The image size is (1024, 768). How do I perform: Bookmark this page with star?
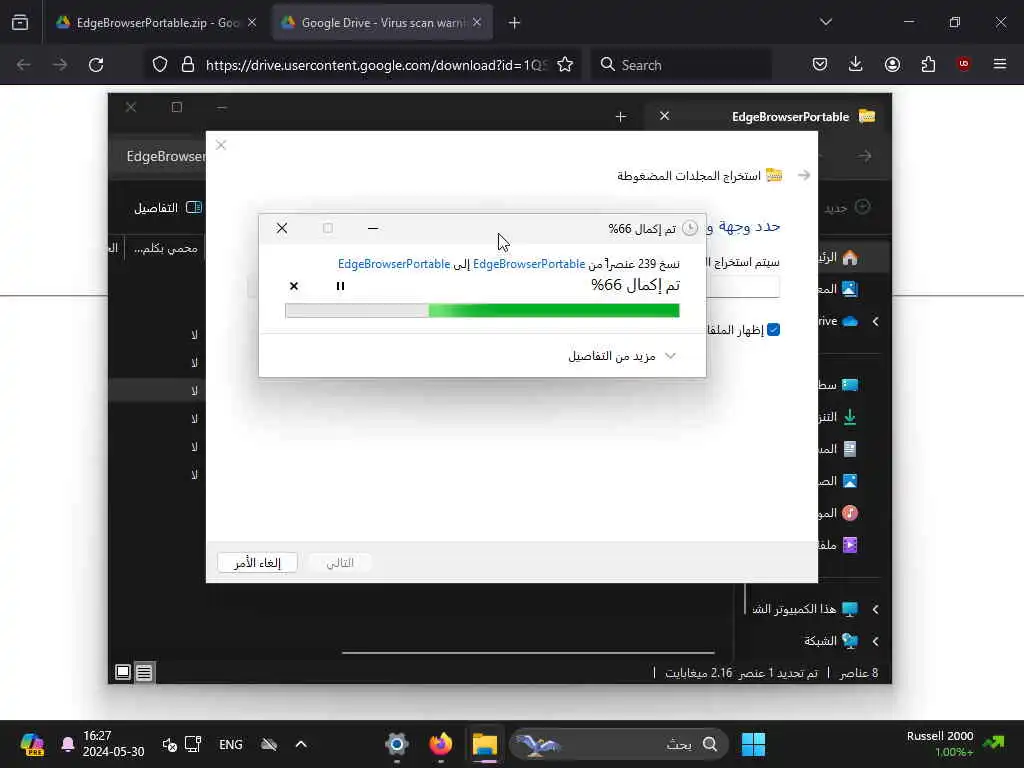566,65
